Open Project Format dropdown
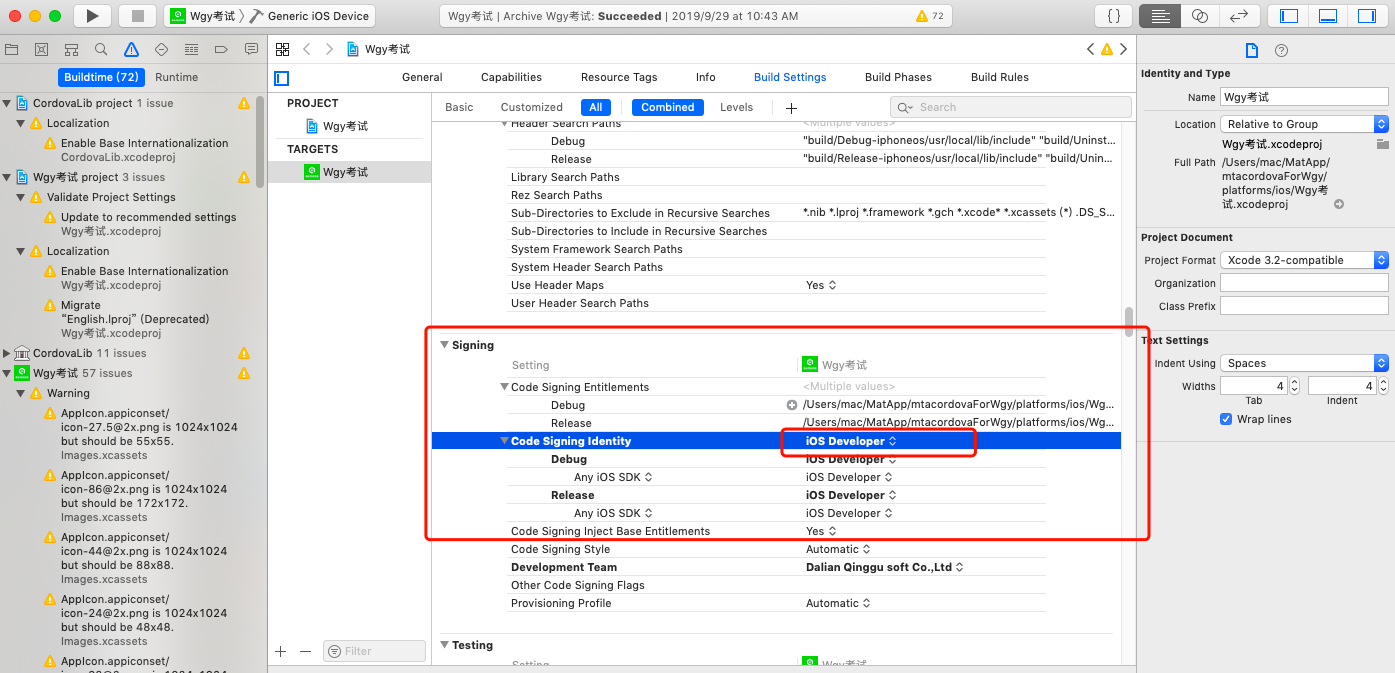This screenshot has height=673, width=1395. pyautogui.click(x=1304, y=260)
